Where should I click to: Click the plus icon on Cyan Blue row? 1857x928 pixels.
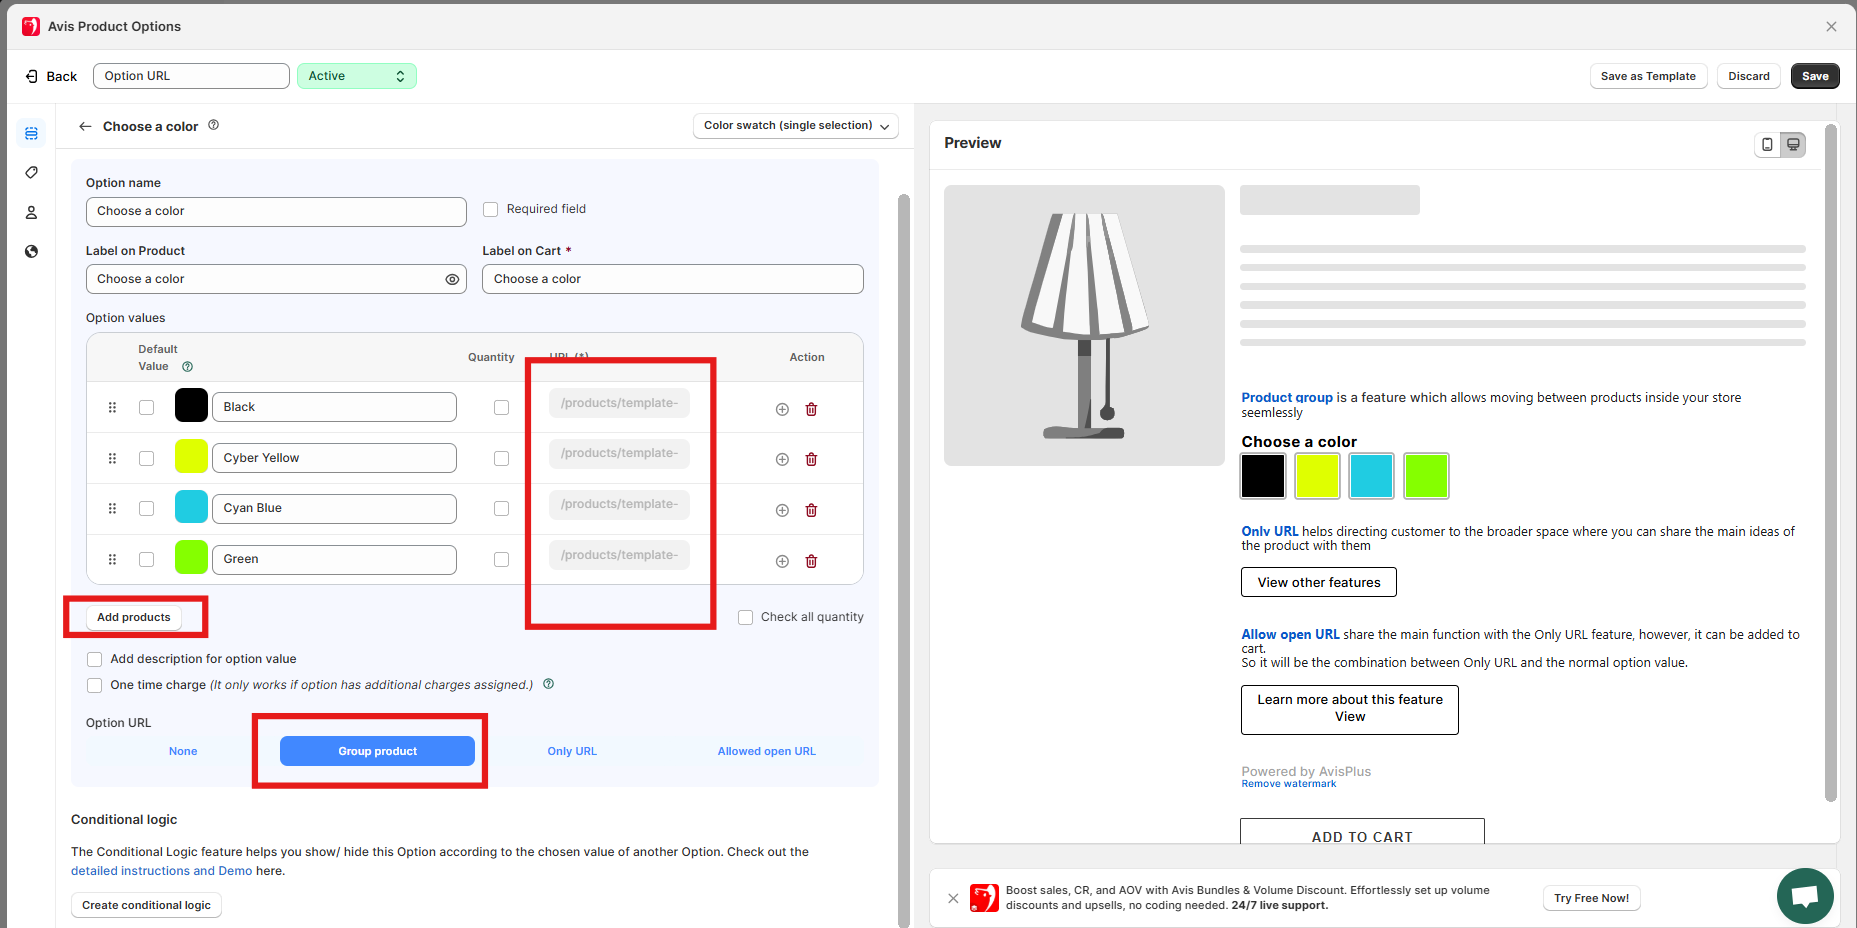pos(782,510)
